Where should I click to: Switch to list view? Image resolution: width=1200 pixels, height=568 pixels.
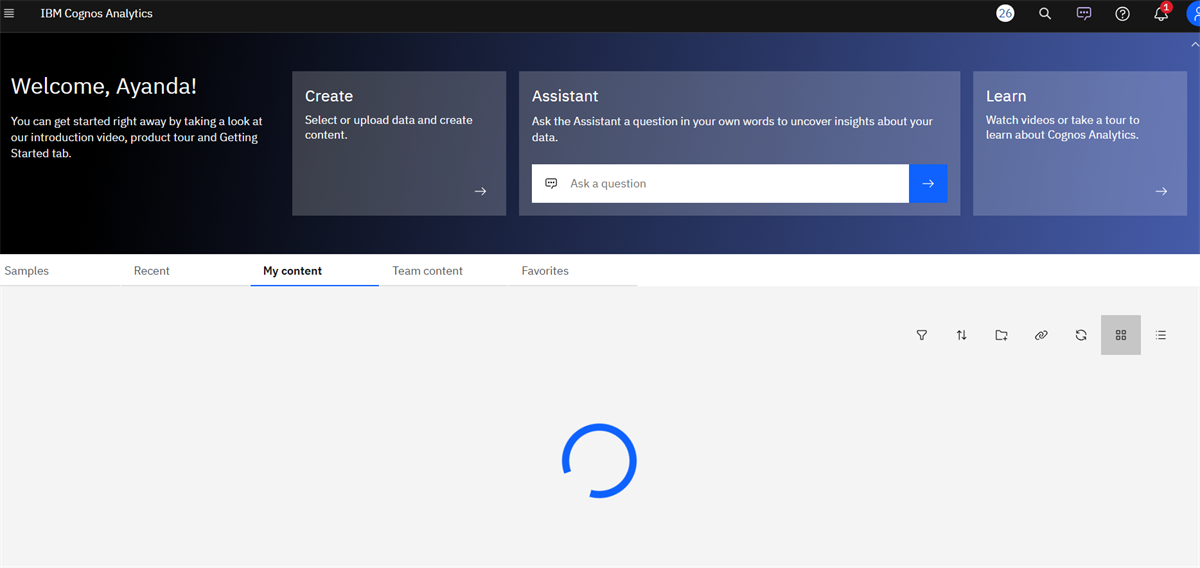coord(1161,335)
